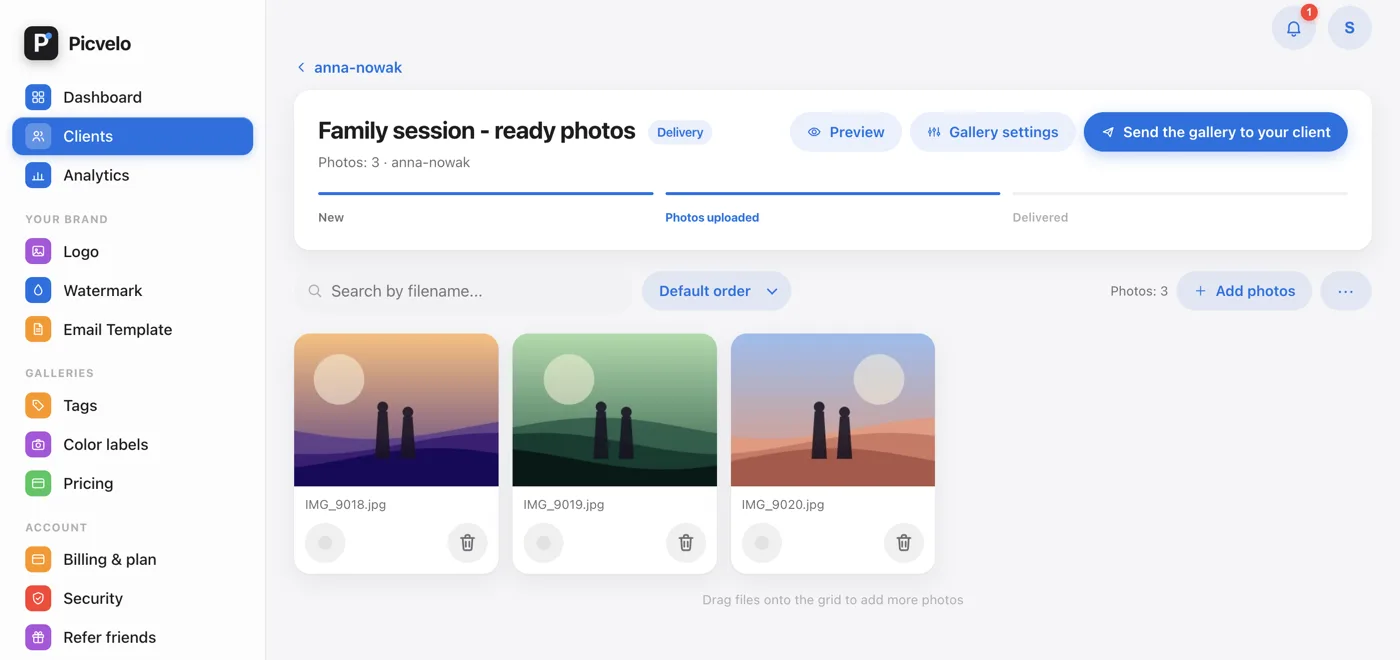Open the user avatar S menu

[1349, 28]
